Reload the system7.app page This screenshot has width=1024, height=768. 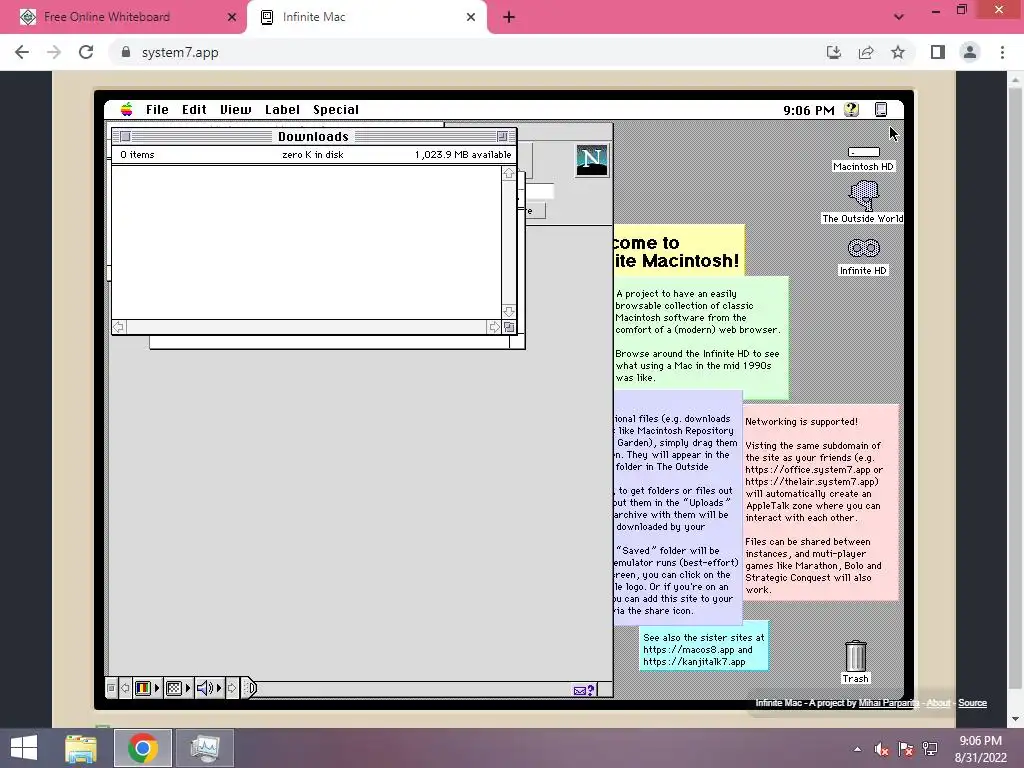coord(86,52)
